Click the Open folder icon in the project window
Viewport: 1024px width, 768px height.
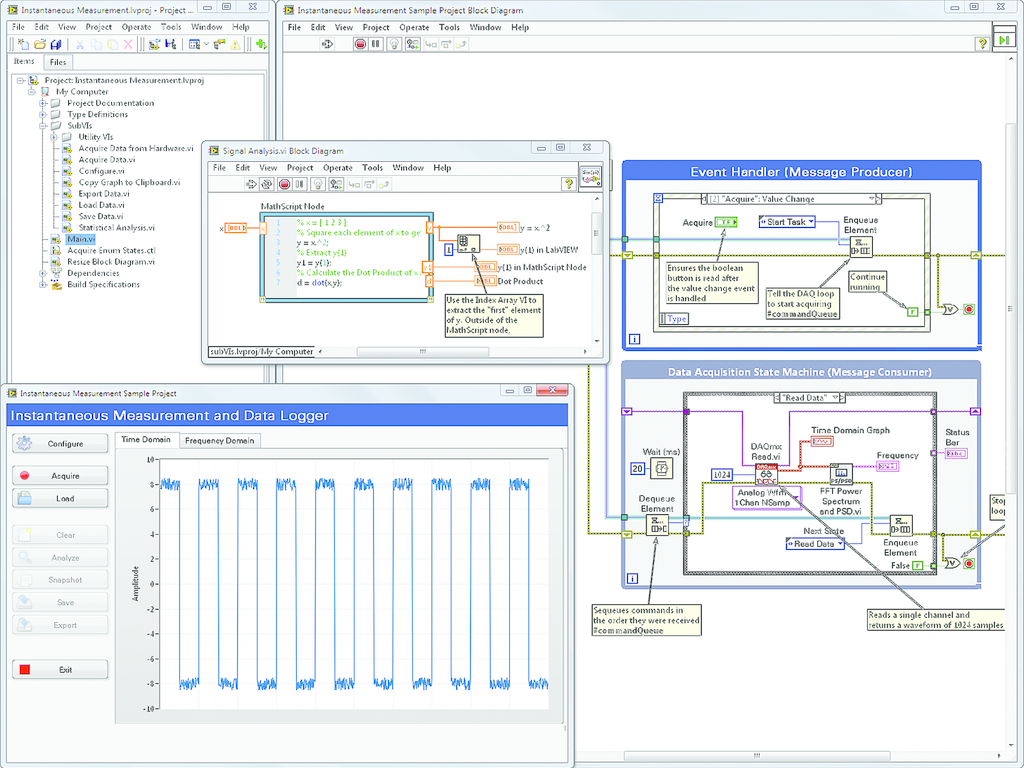pos(40,44)
